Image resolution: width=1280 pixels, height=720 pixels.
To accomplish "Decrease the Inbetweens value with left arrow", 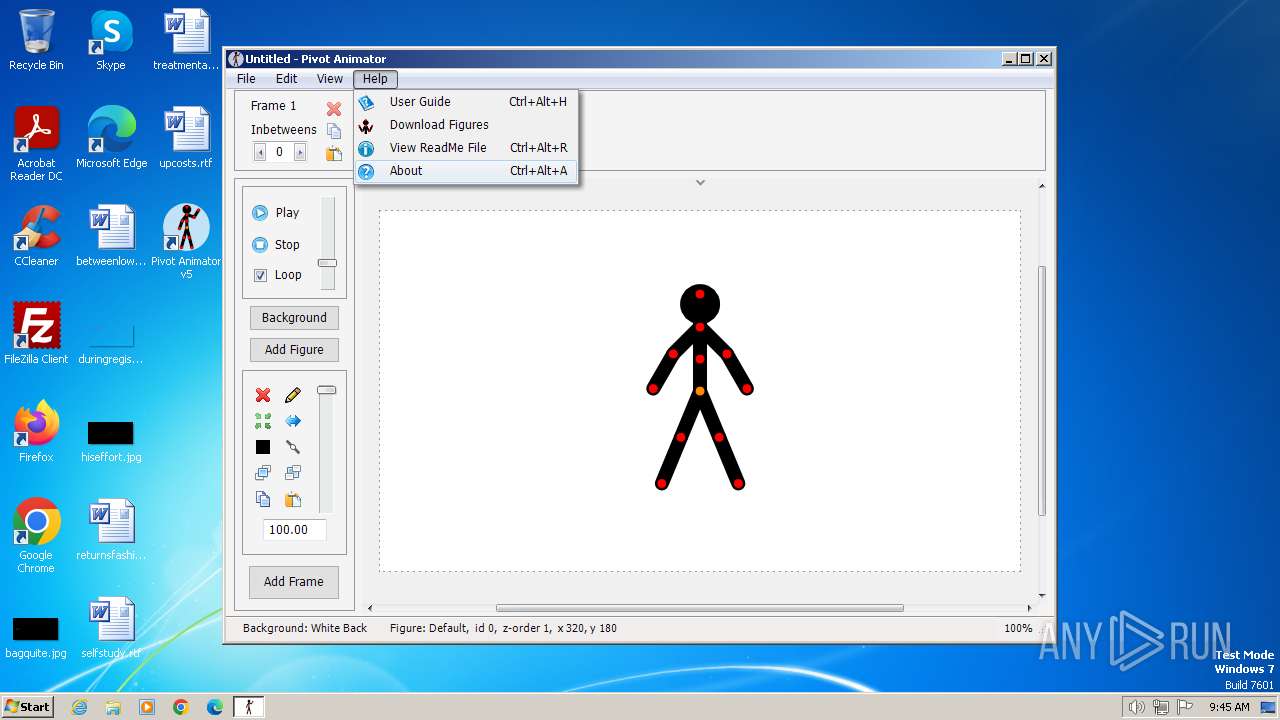I will 260,152.
